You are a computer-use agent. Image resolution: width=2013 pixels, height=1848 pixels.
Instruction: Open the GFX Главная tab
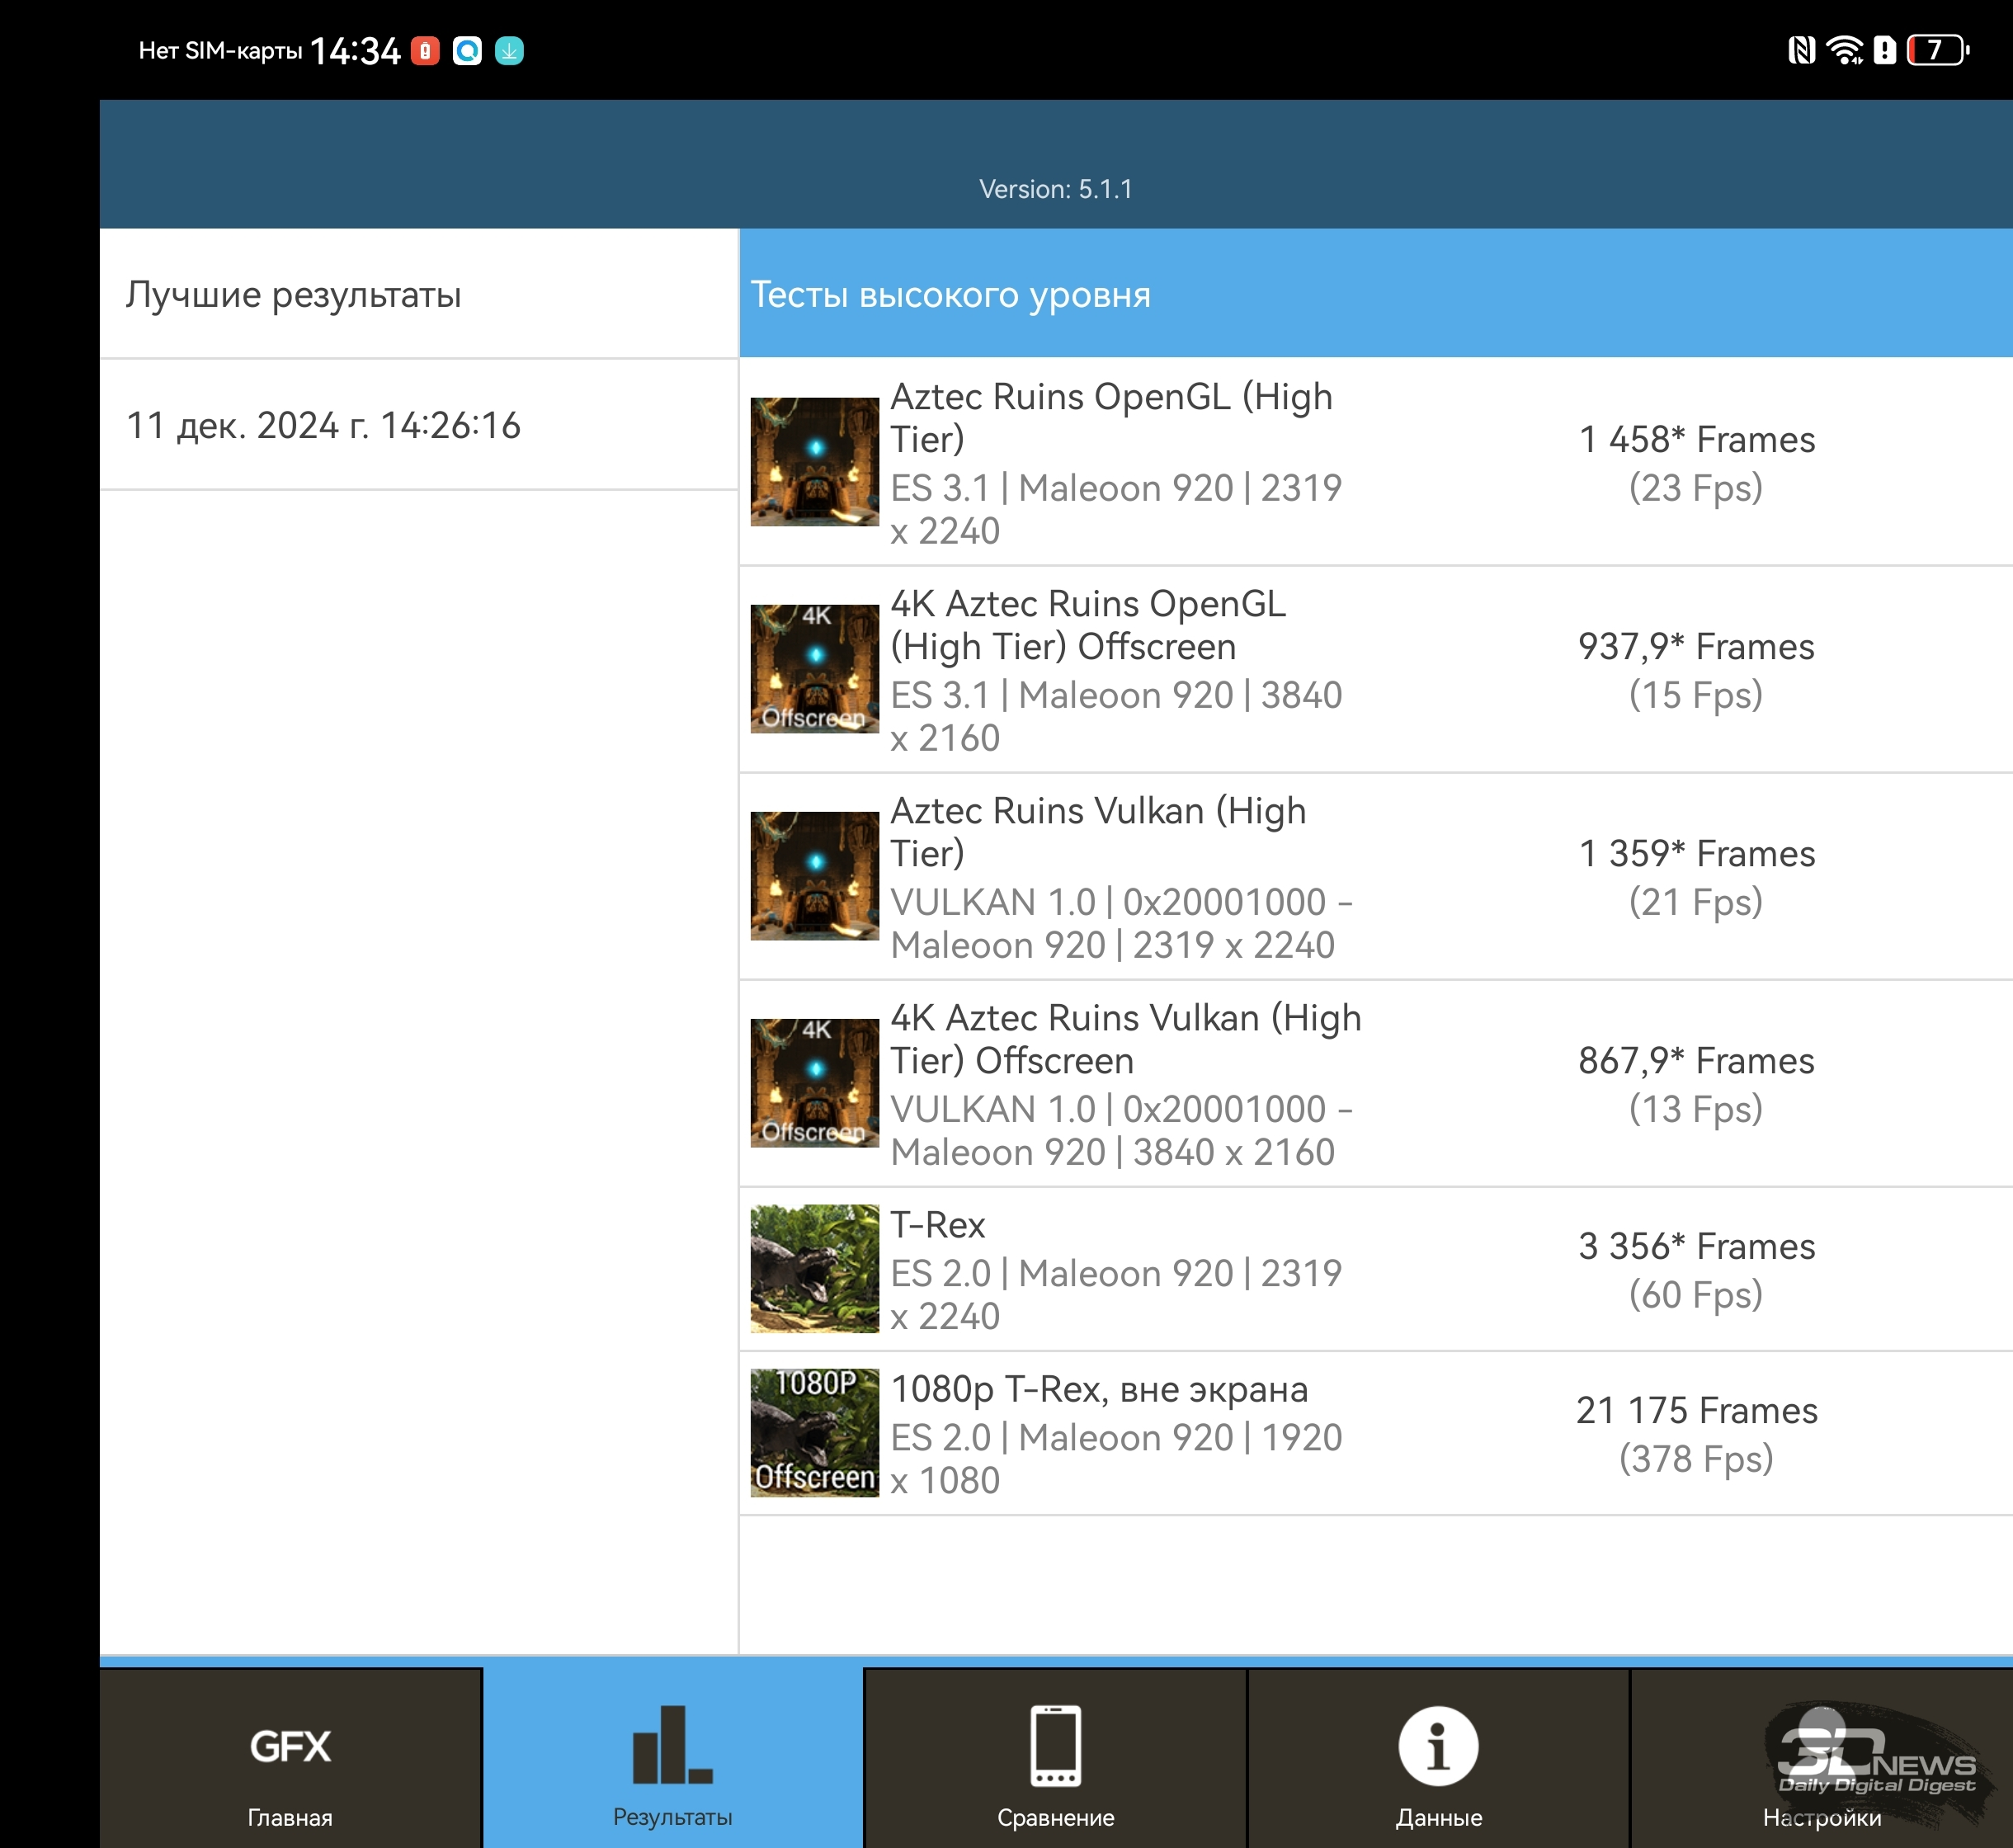(x=290, y=1757)
